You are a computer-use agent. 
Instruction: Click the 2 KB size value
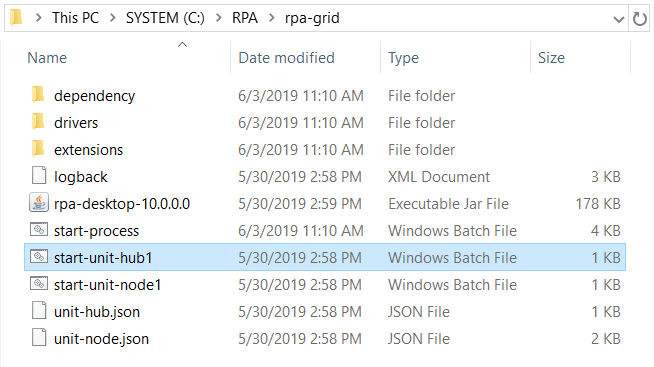(606, 339)
